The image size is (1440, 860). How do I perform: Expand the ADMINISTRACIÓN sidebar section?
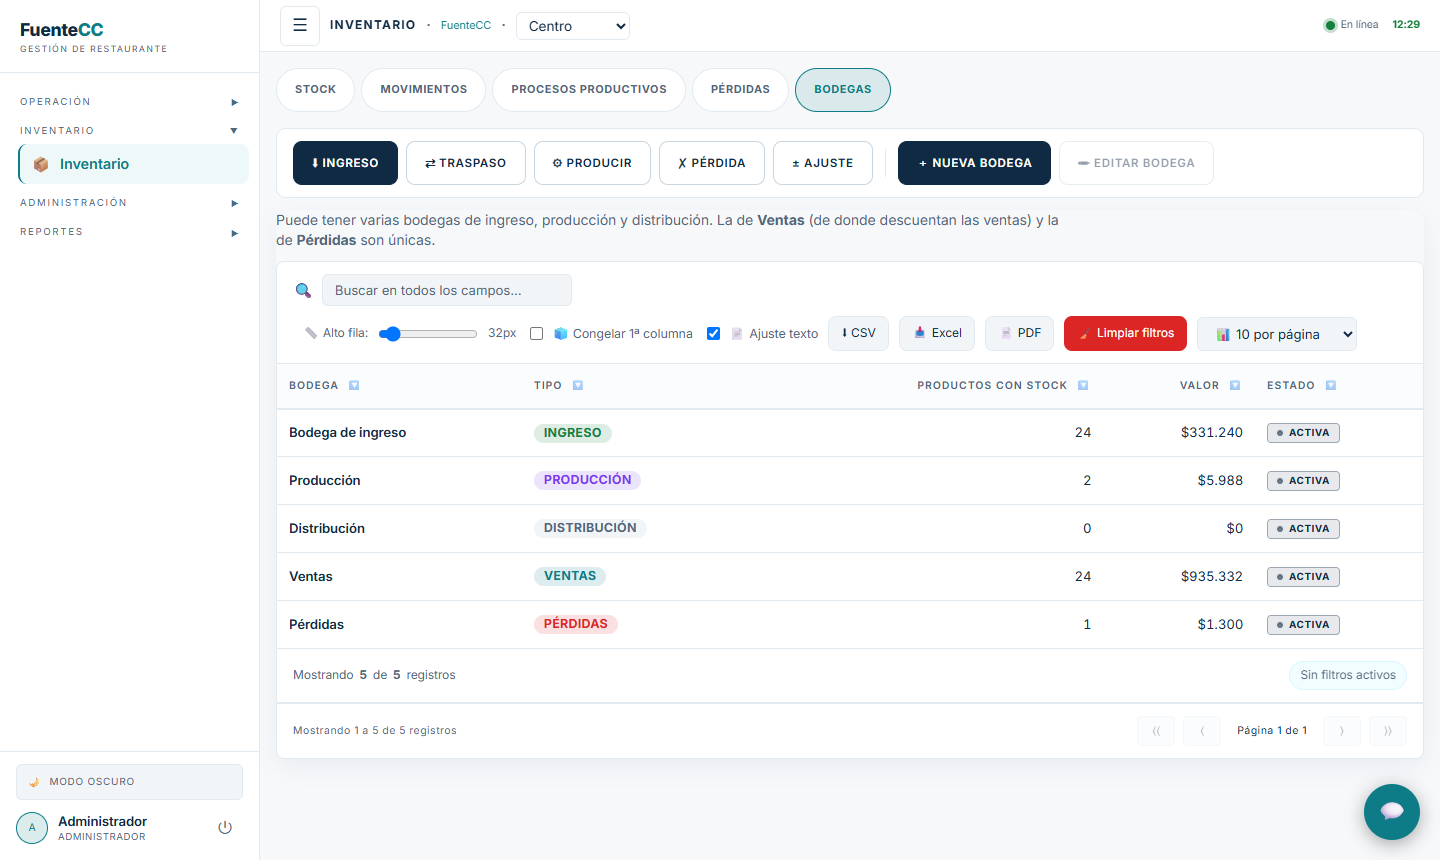pos(130,203)
